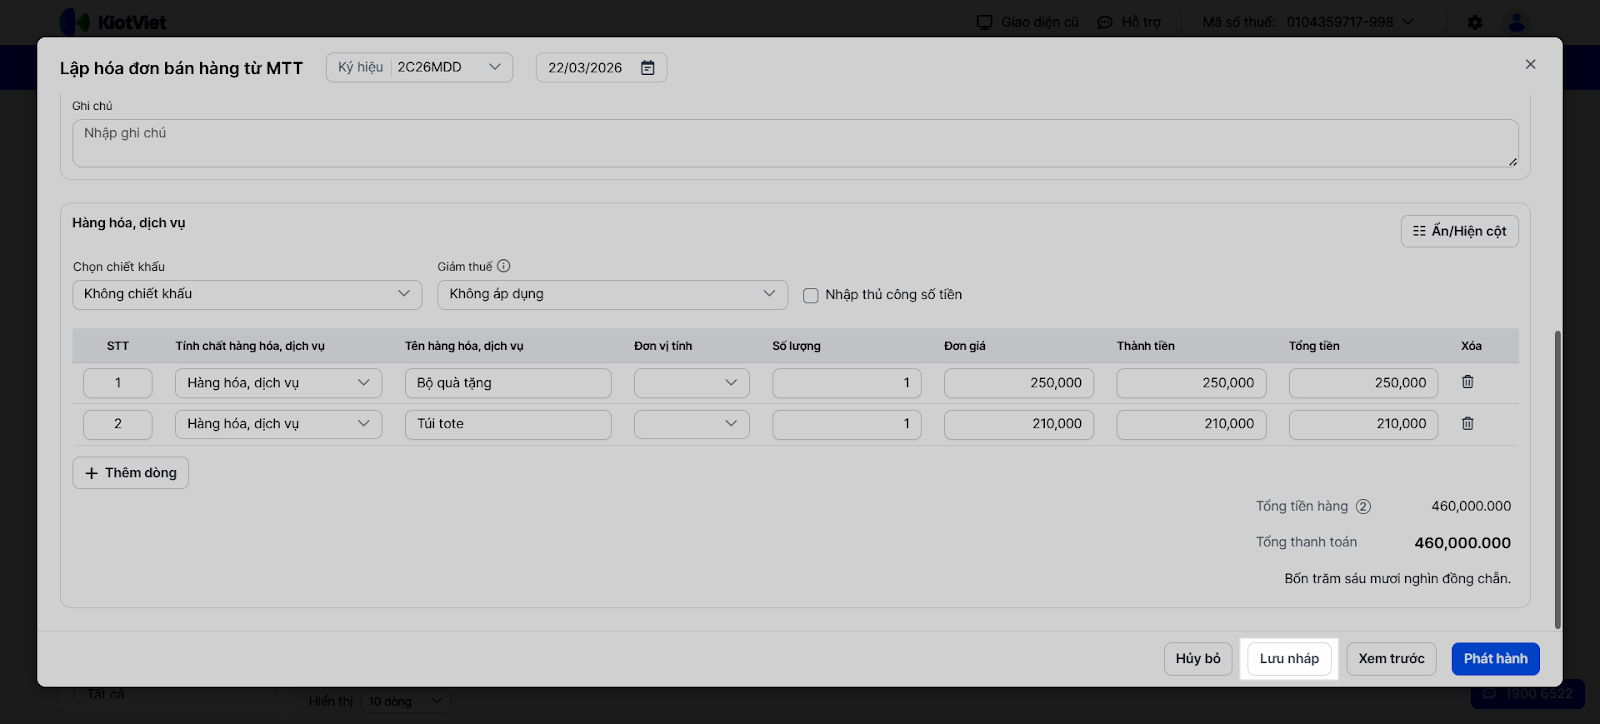Click the Tổng tiền hàng count badge
This screenshot has height=724, width=1600.
click(x=1363, y=507)
